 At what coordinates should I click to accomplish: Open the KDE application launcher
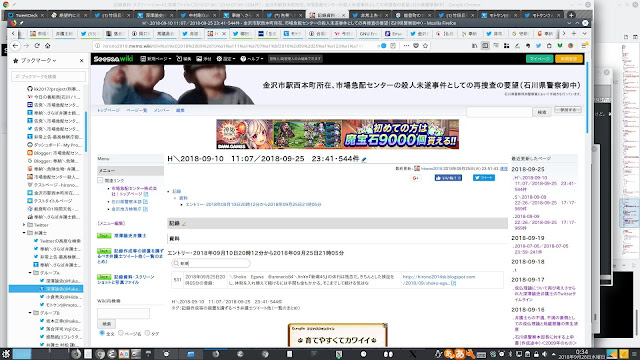6,353
